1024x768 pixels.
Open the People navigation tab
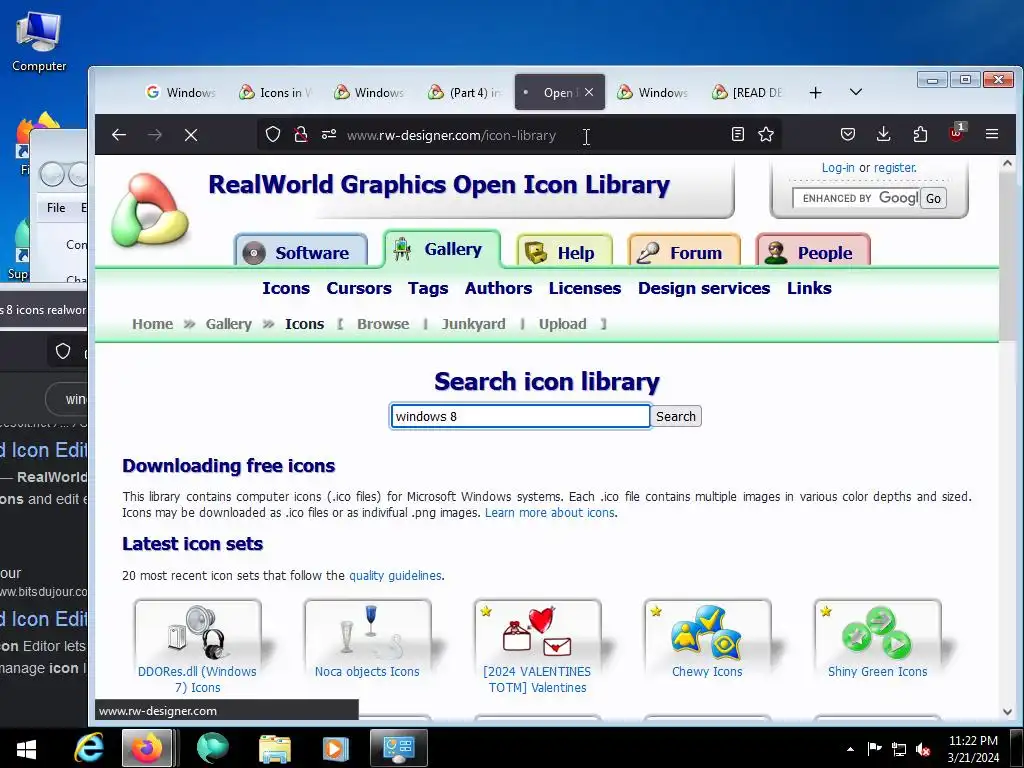click(813, 252)
